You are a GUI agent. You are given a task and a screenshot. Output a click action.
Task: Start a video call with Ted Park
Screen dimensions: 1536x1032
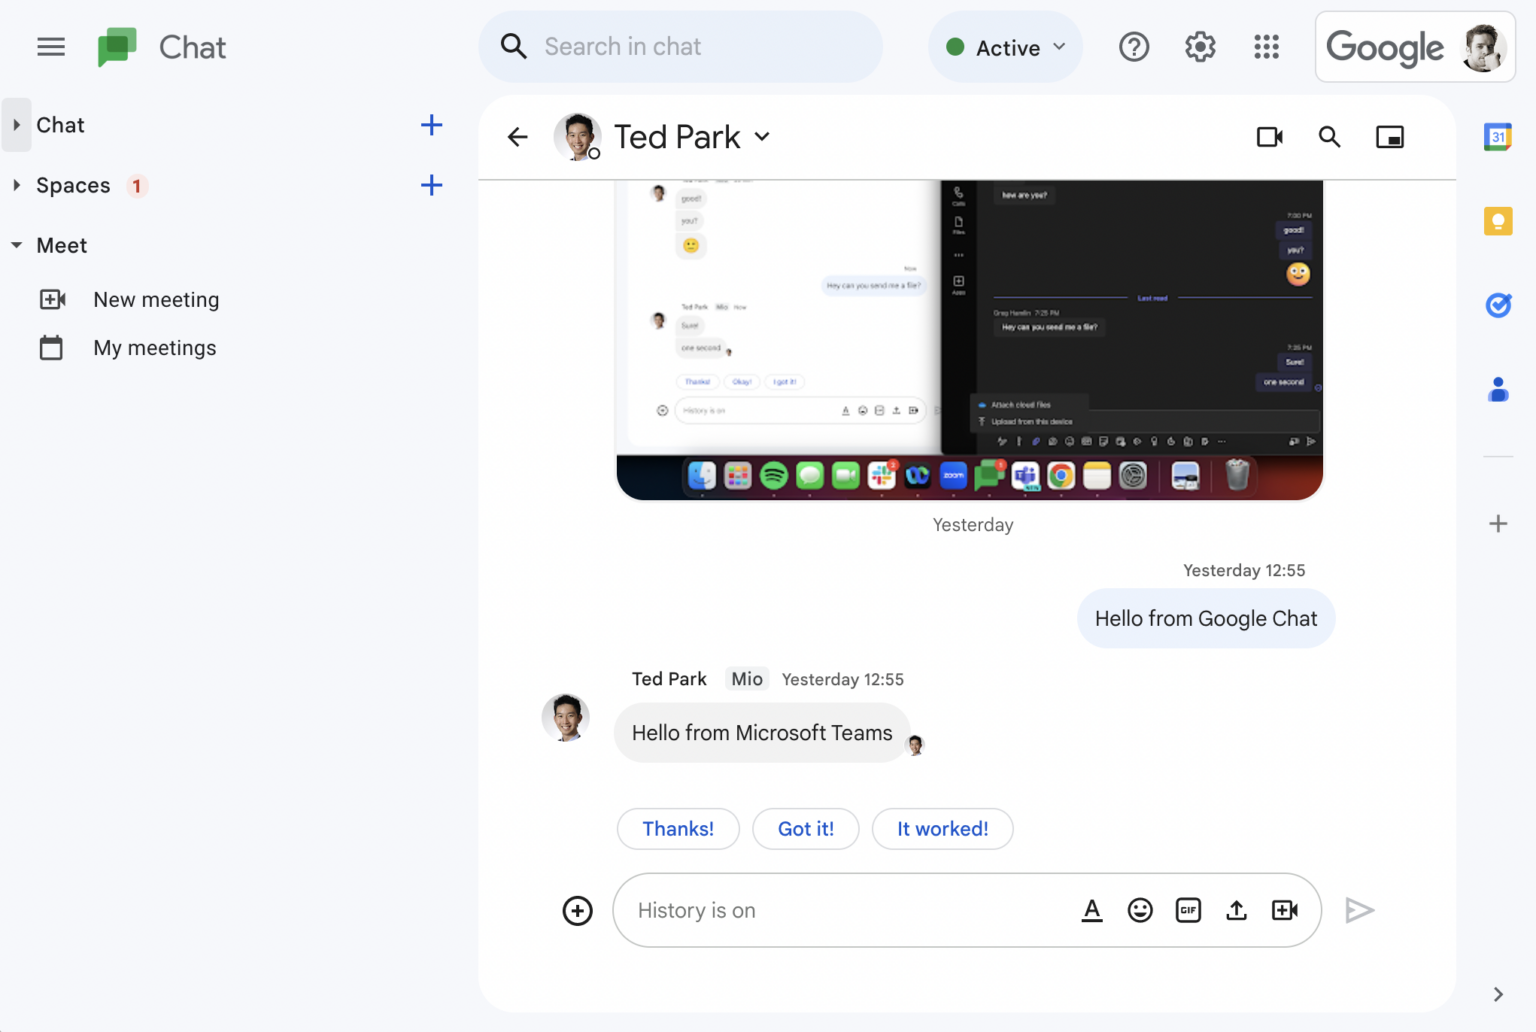click(1269, 136)
